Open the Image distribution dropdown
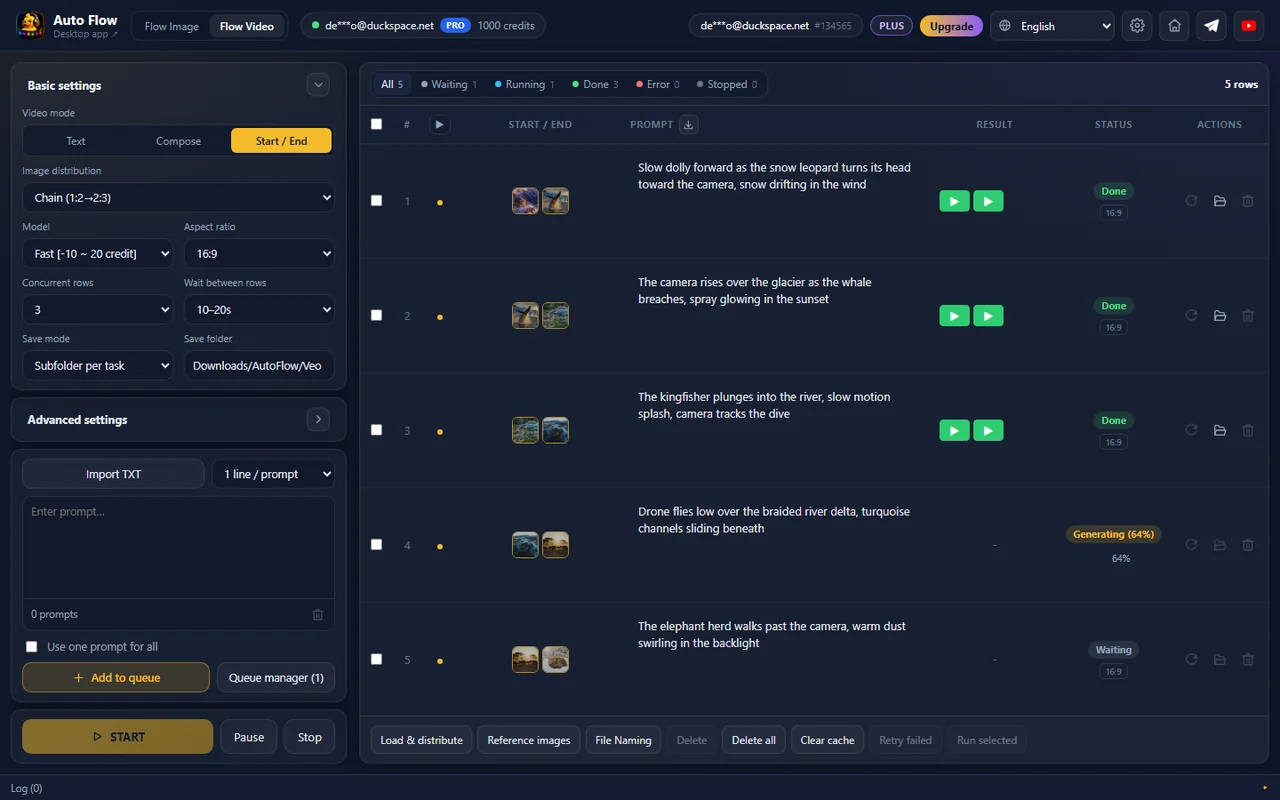Viewport: 1280px width, 800px height. point(178,198)
